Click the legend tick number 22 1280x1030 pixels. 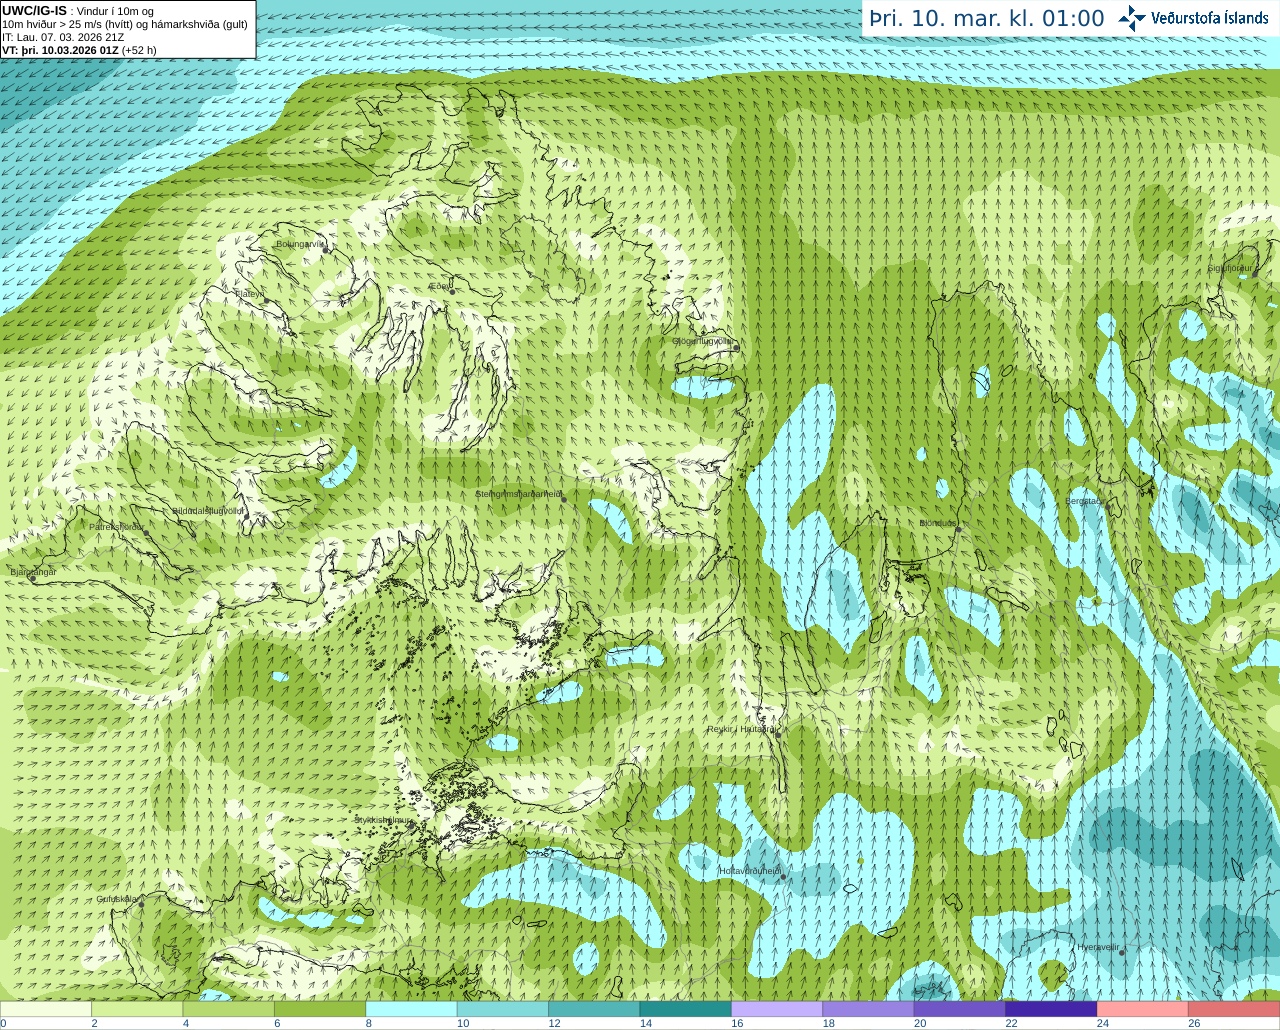(x=1011, y=1024)
